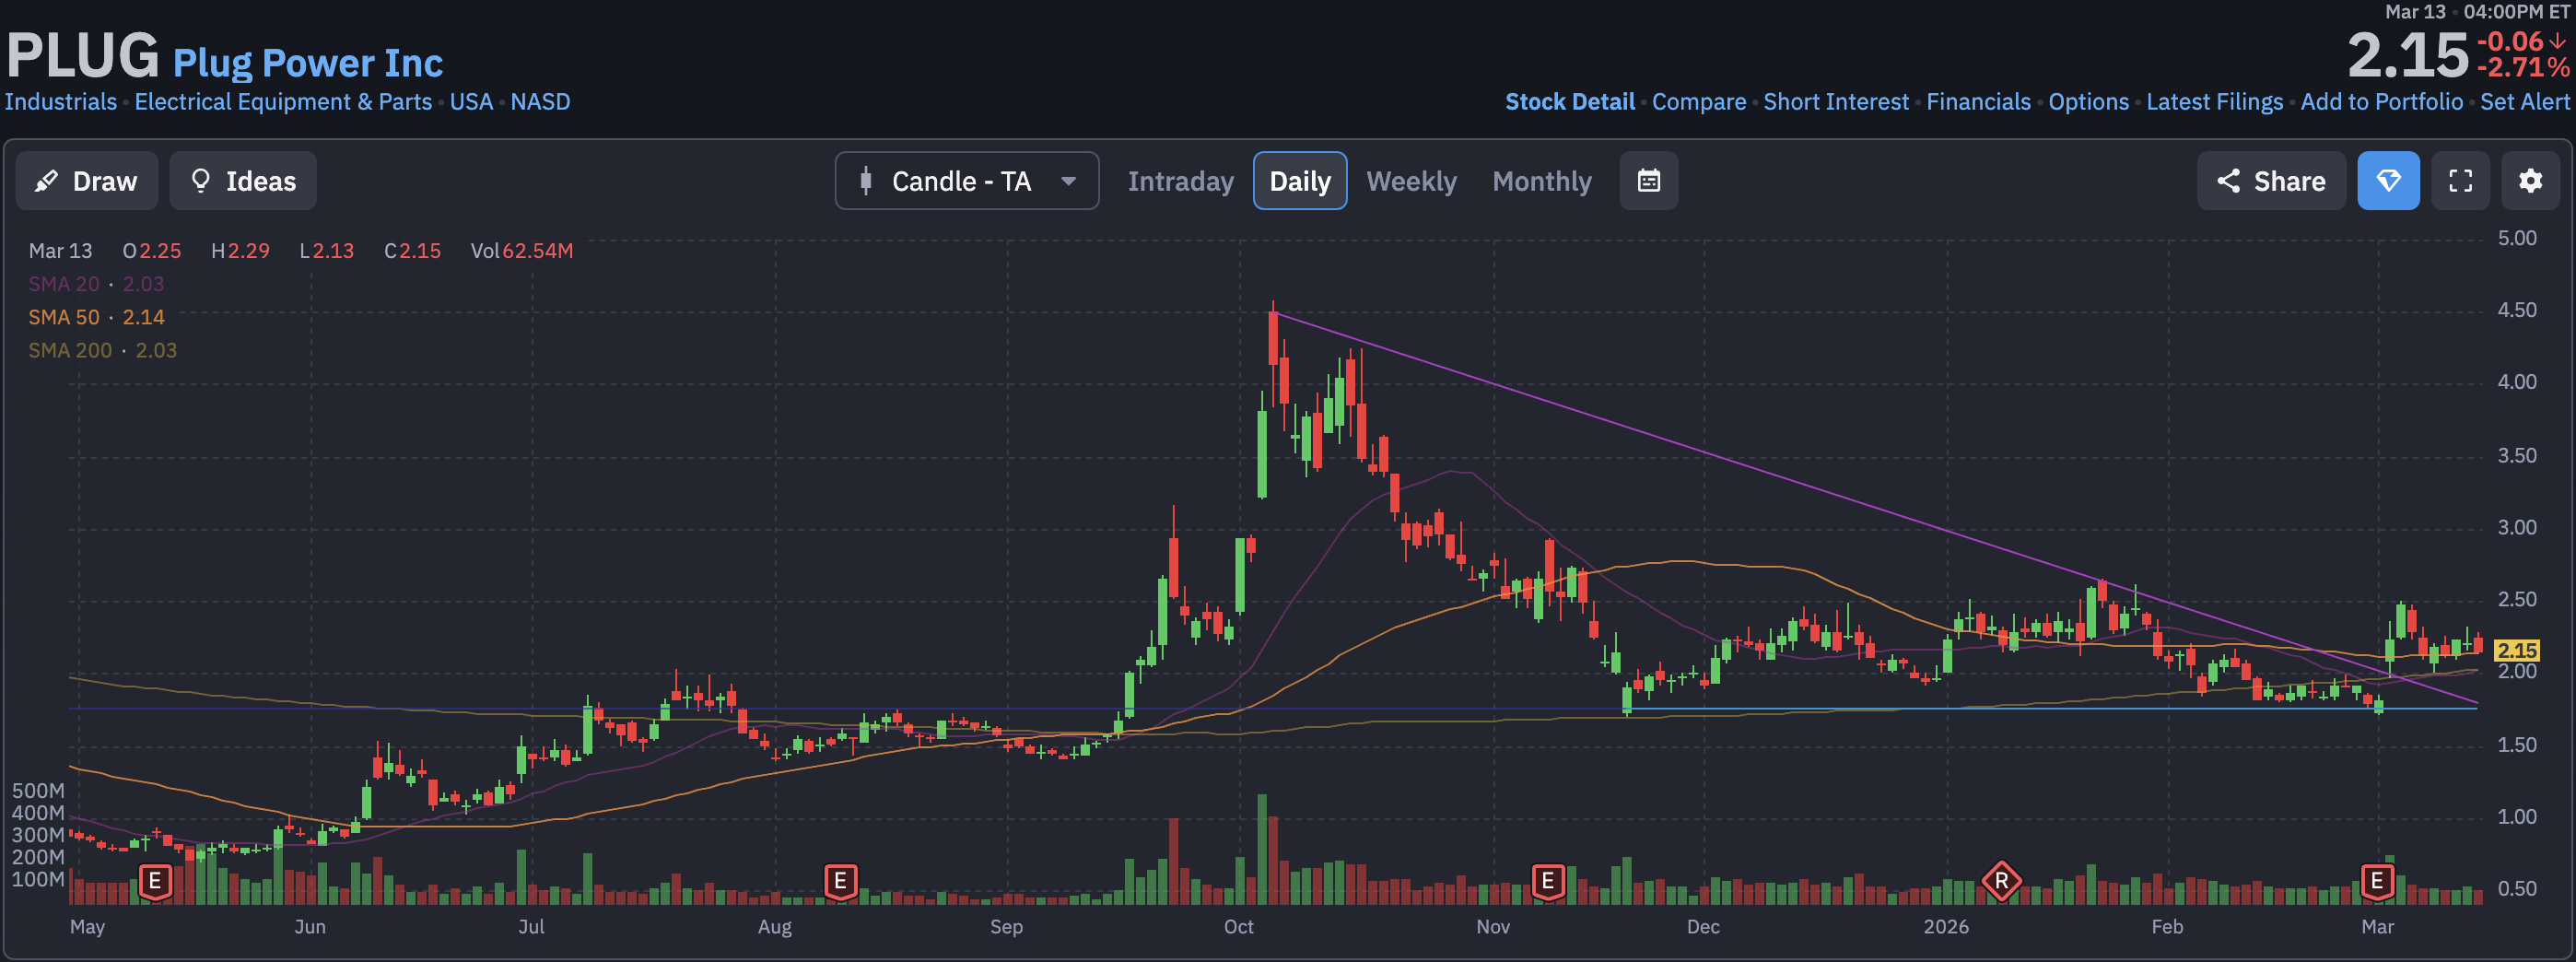2576x962 pixels.
Task: Open the USA country link
Action: coord(471,102)
